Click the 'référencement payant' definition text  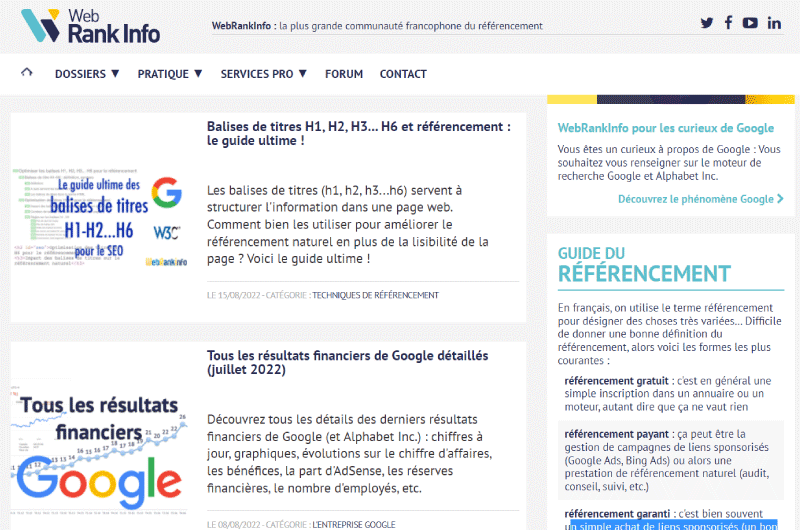[x=667, y=460]
